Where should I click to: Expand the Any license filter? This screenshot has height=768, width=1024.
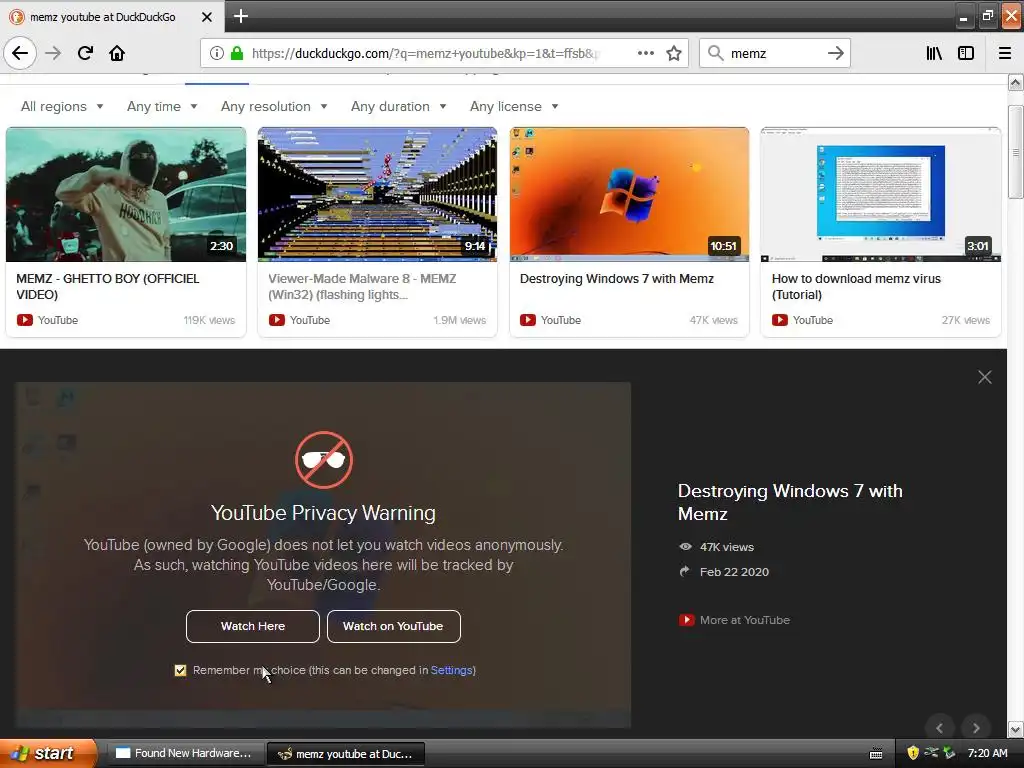514,106
